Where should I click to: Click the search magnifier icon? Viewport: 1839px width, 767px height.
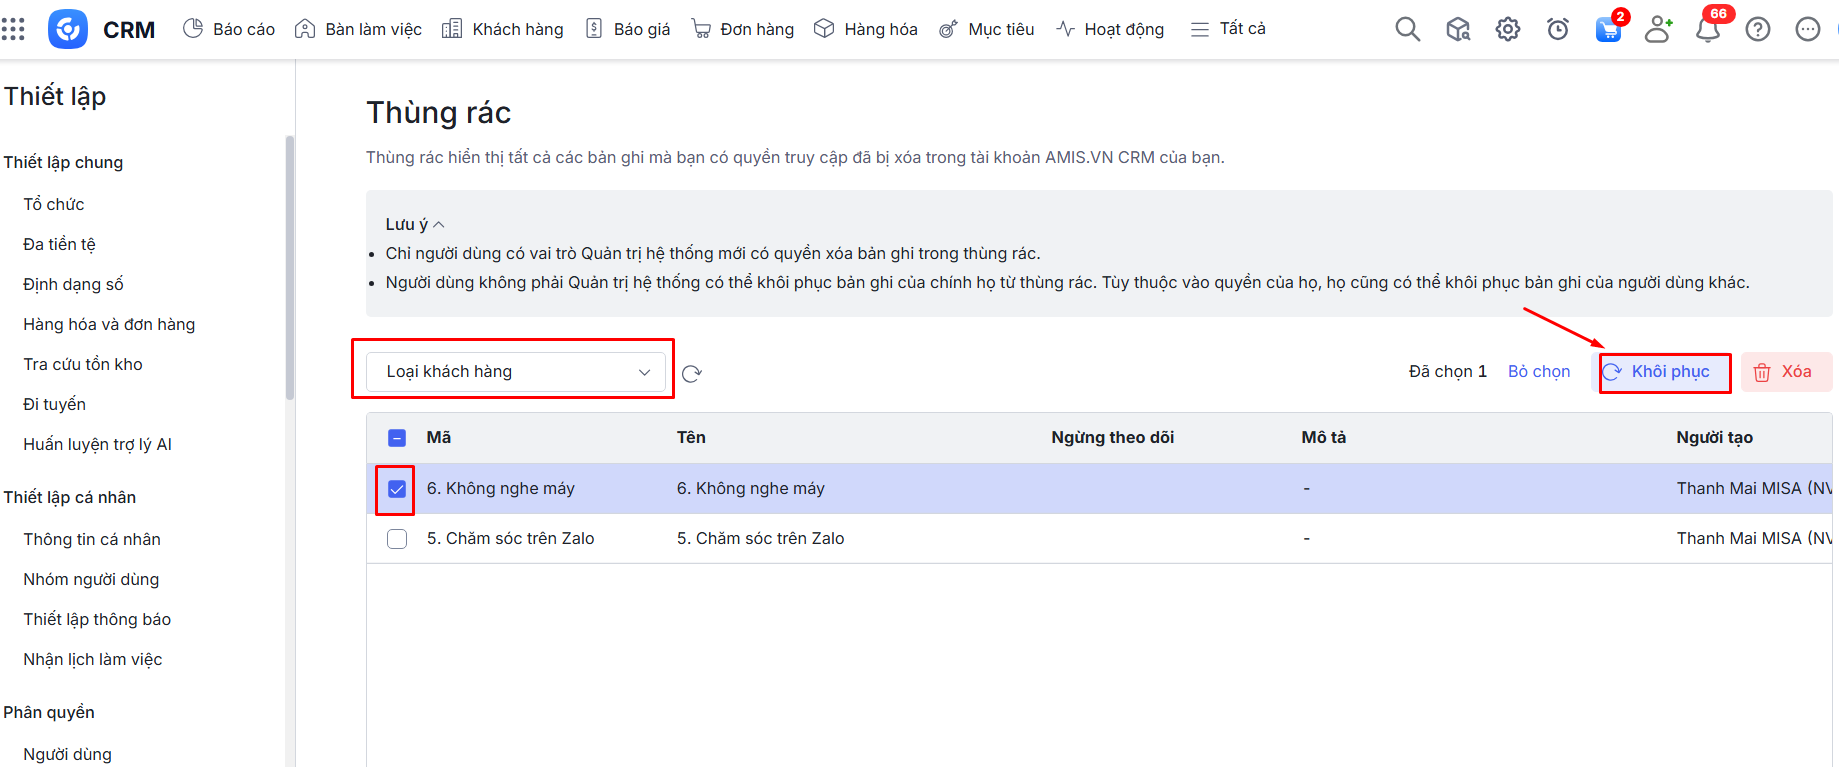click(x=1407, y=29)
